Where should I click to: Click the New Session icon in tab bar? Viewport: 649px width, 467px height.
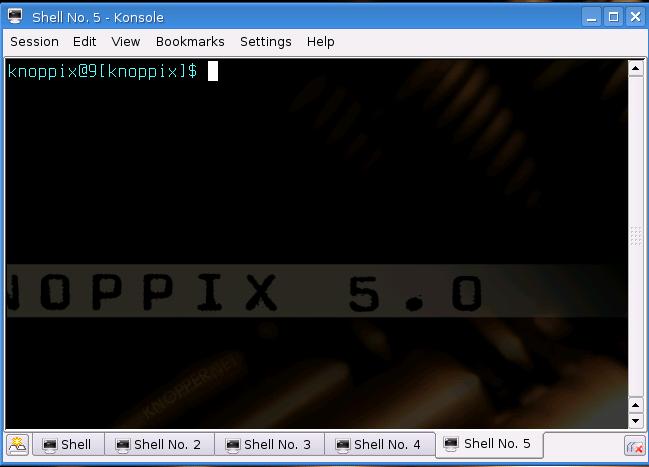click(x=17, y=445)
